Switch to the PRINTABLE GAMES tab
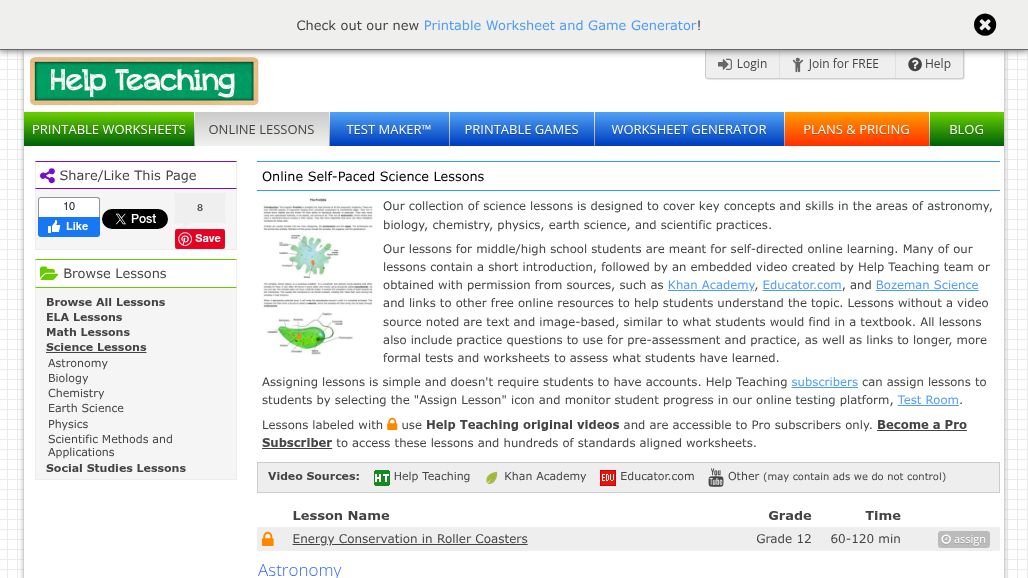Image resolution: width=1028 pixels, height=578 pixels. click(521, 129)
